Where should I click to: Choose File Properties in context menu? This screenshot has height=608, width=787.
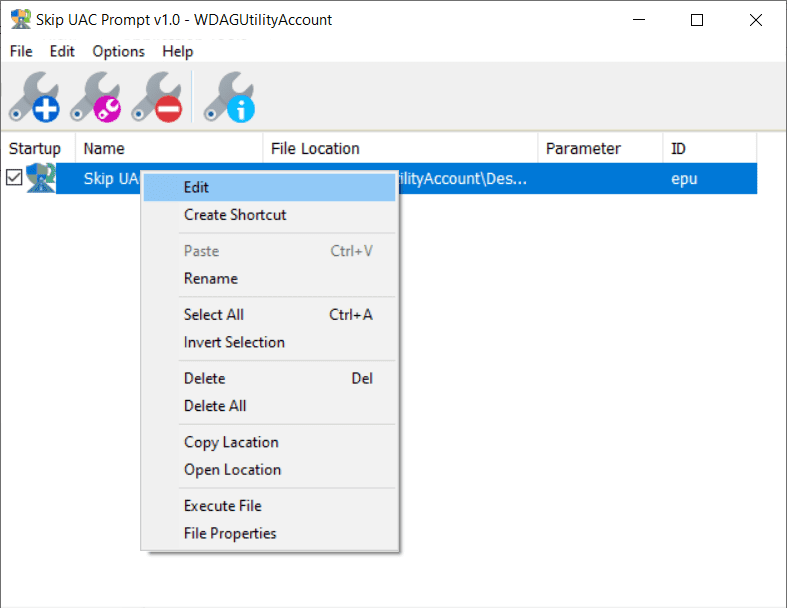click(270, 534)
